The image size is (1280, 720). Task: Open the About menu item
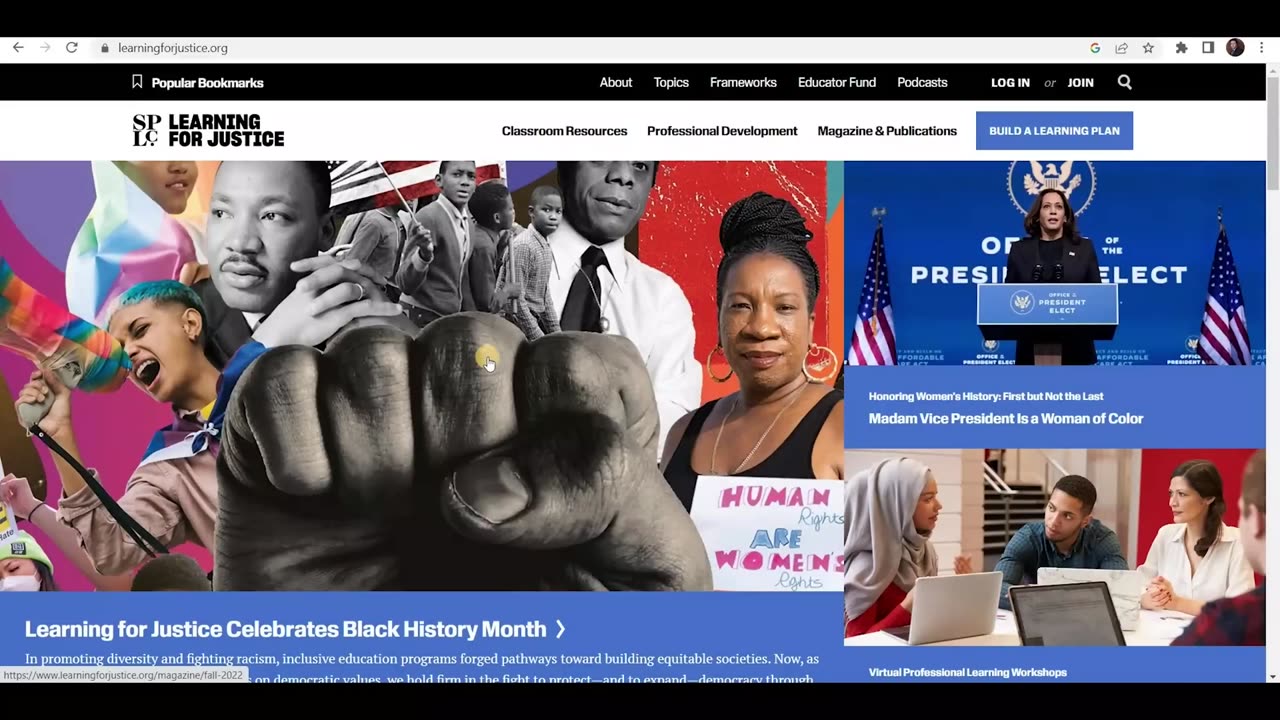[616, 82]
